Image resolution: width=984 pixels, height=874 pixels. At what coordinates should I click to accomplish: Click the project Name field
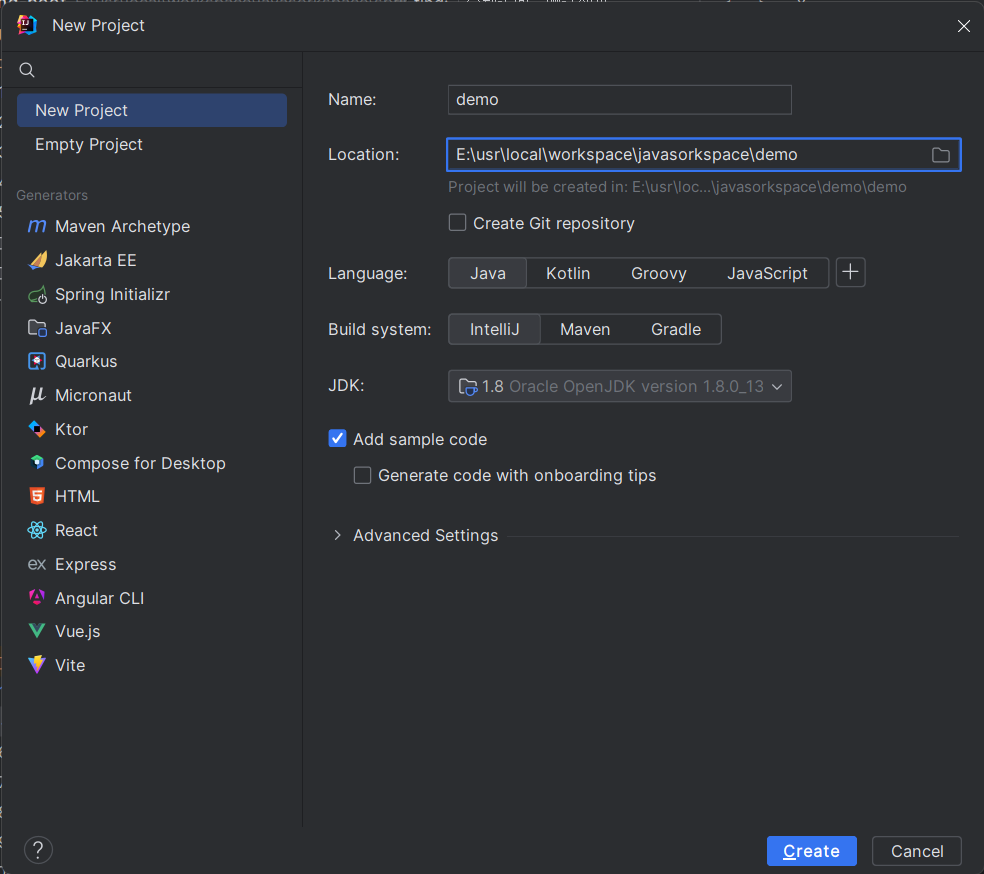(619, 100)
